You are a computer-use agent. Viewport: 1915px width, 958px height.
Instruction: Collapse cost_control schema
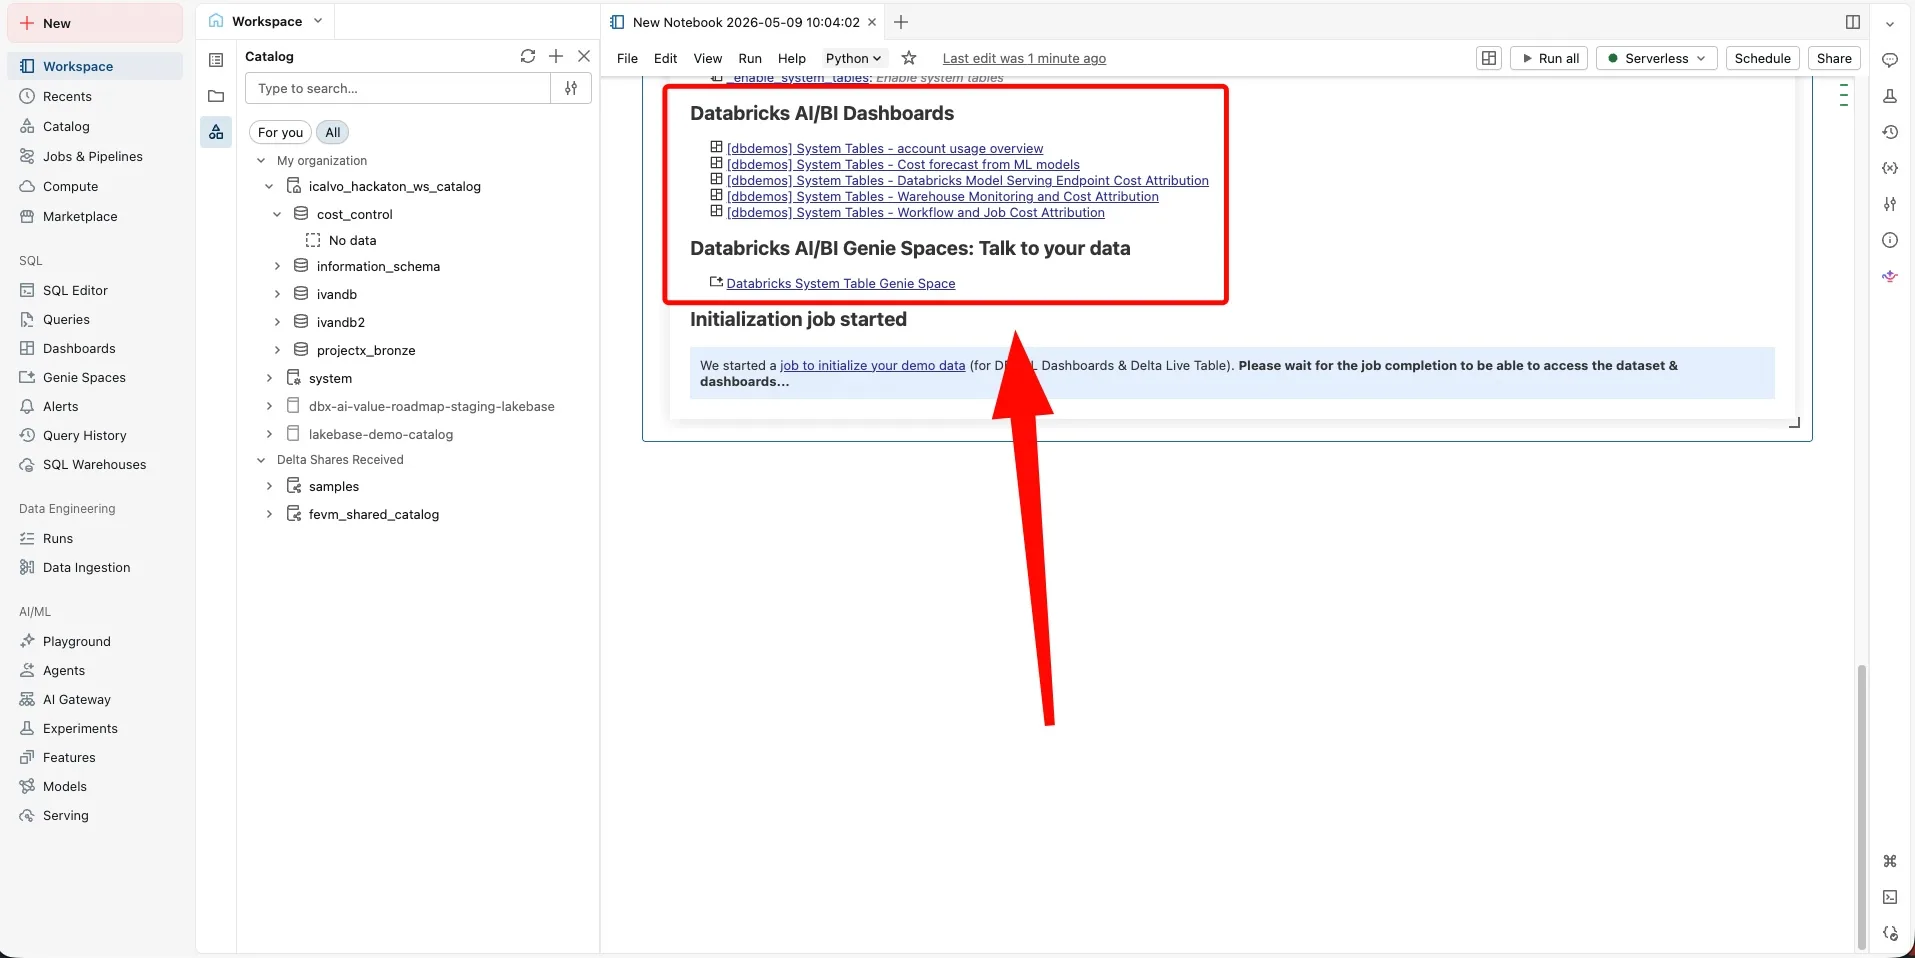point(277,214)
